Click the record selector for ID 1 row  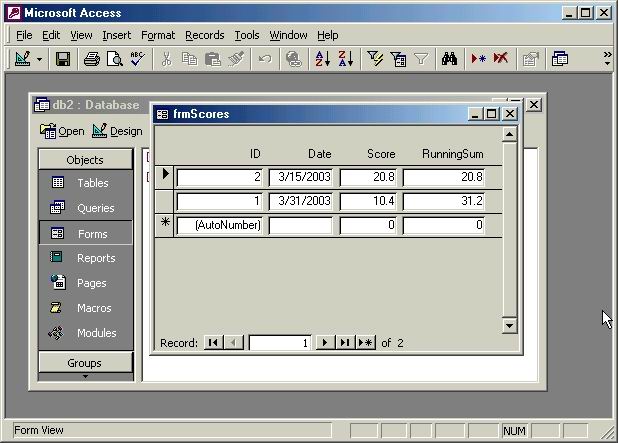pos(164,201)
